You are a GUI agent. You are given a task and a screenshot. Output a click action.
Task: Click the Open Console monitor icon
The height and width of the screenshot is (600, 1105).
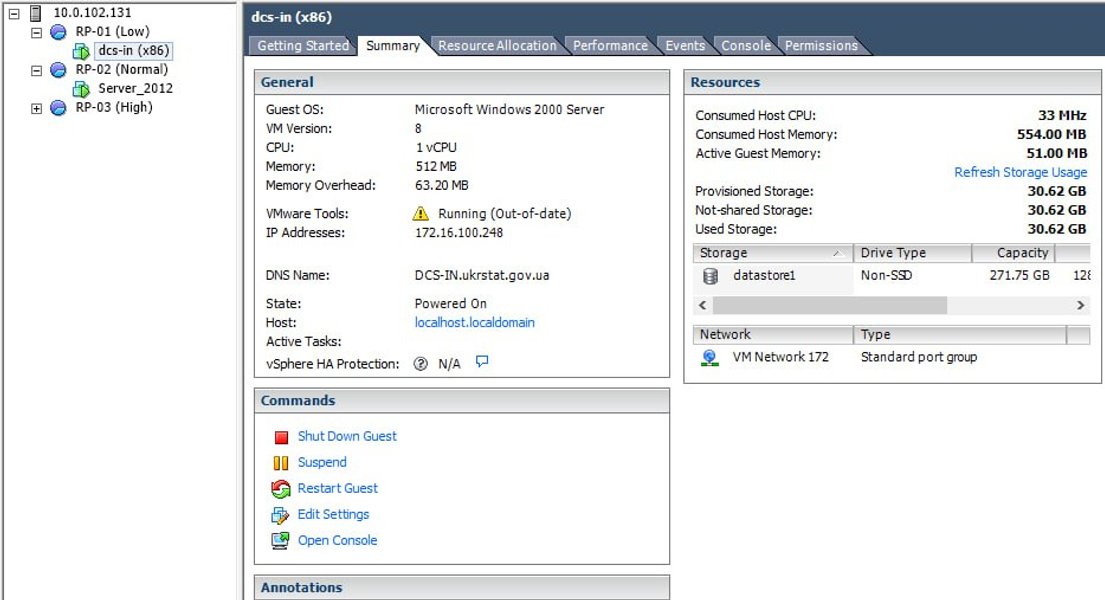280,541
